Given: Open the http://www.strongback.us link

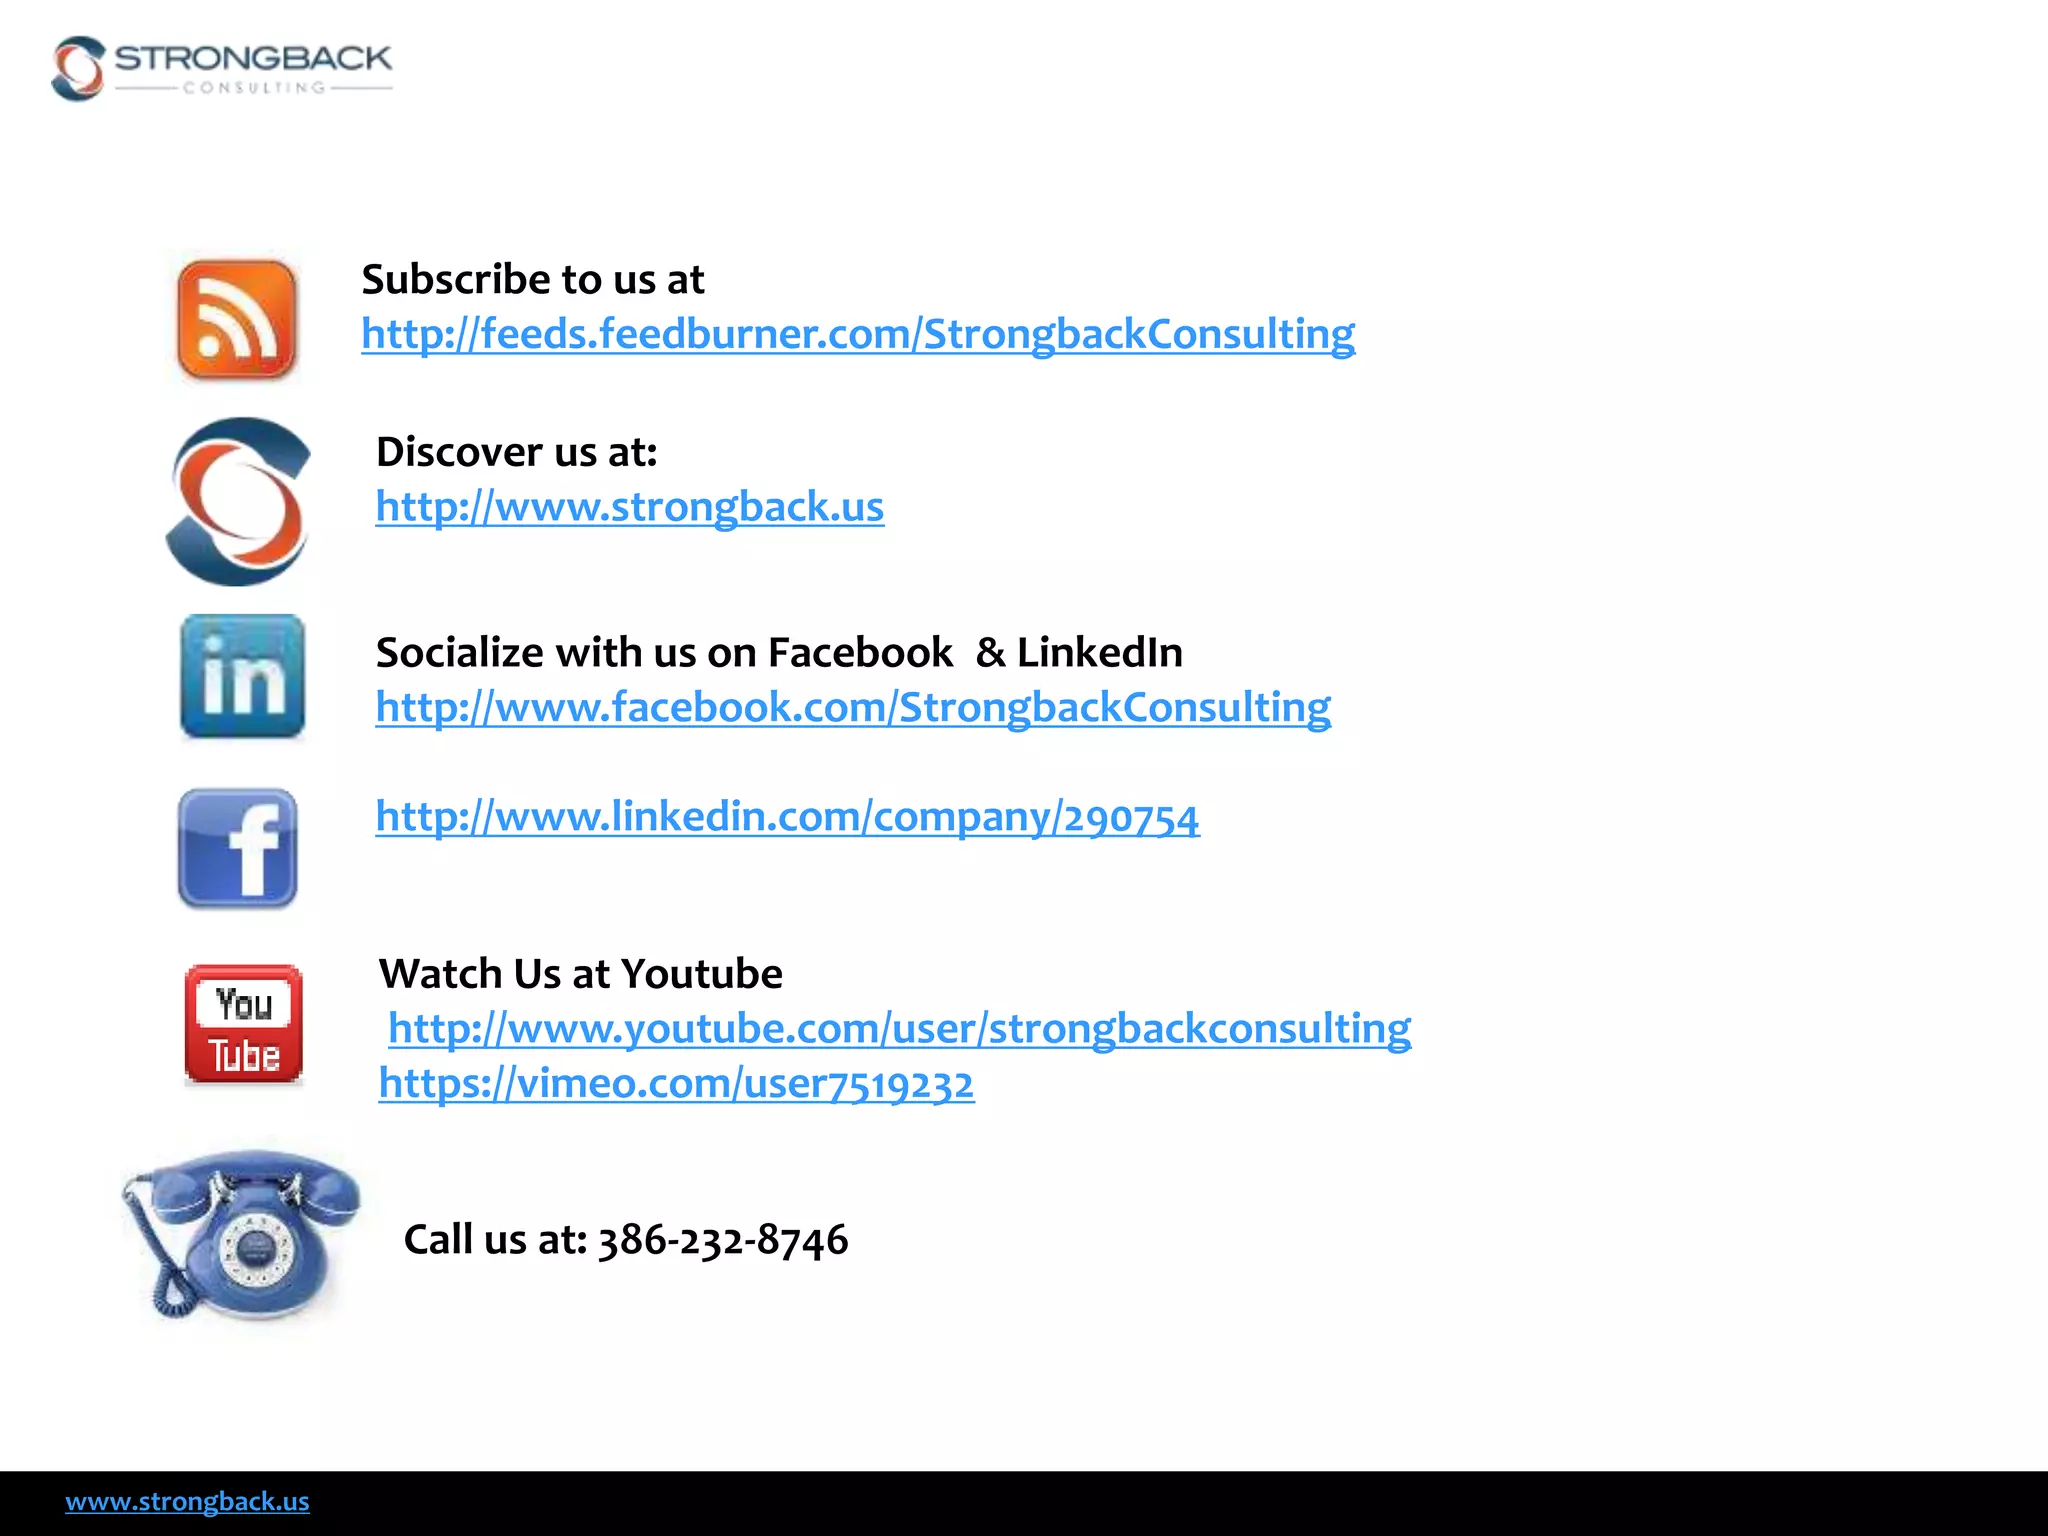Looking at the screenshot, I should [x=630, y=507].
